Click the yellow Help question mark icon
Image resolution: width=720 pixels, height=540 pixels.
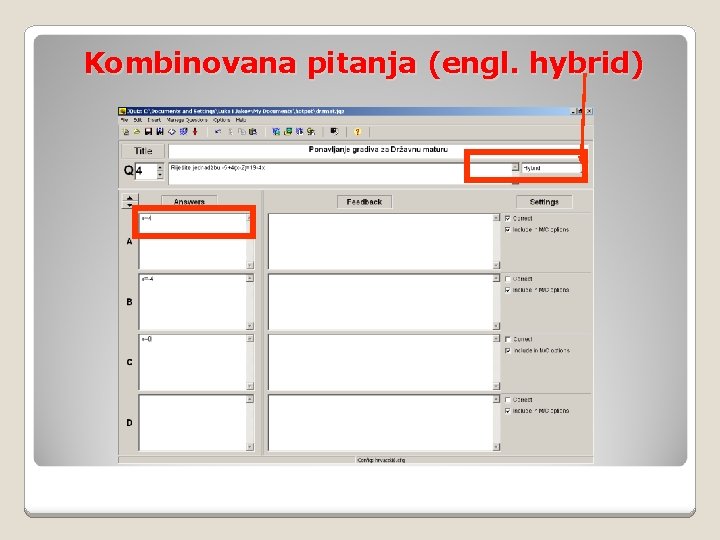click(x=357, y=132)
